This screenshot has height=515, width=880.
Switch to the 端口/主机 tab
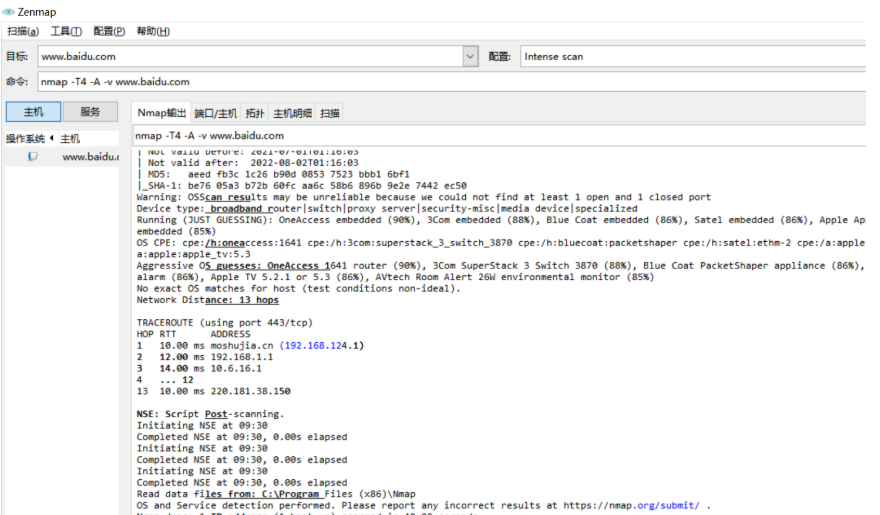pyautogui.click(x=216, y=113)
